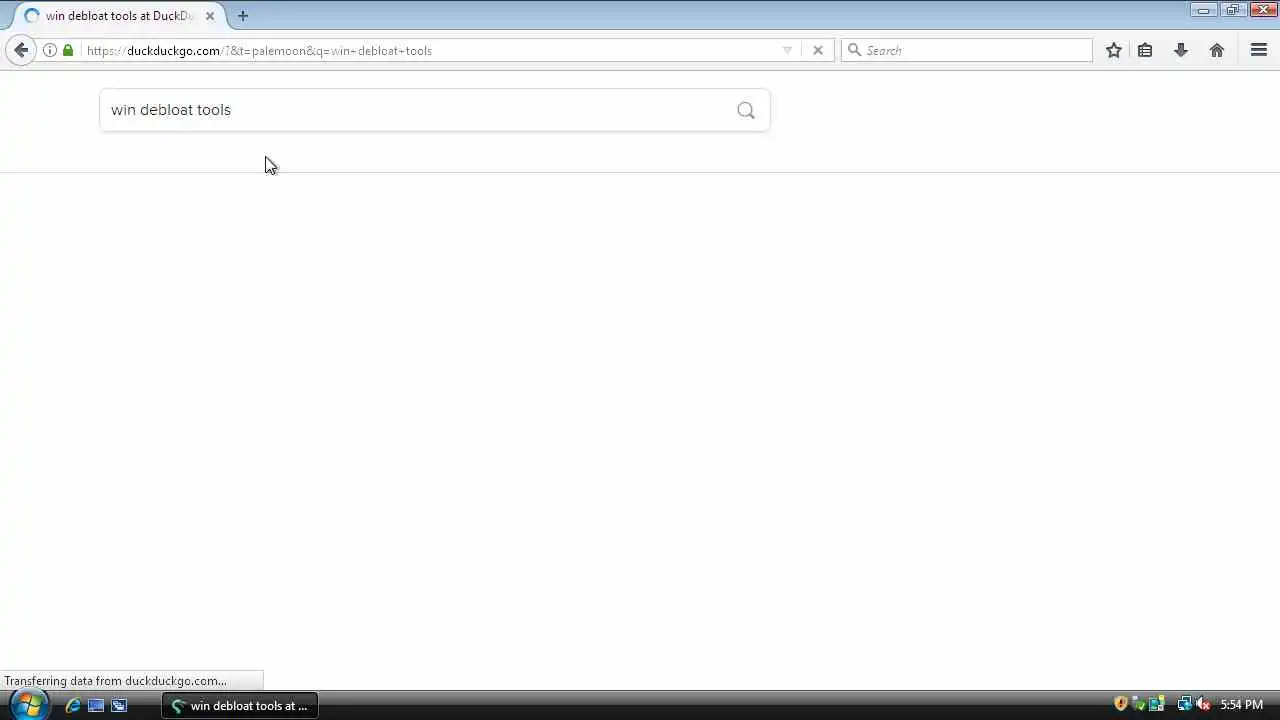Click the 5:54 PM clock

point(1241,705)
